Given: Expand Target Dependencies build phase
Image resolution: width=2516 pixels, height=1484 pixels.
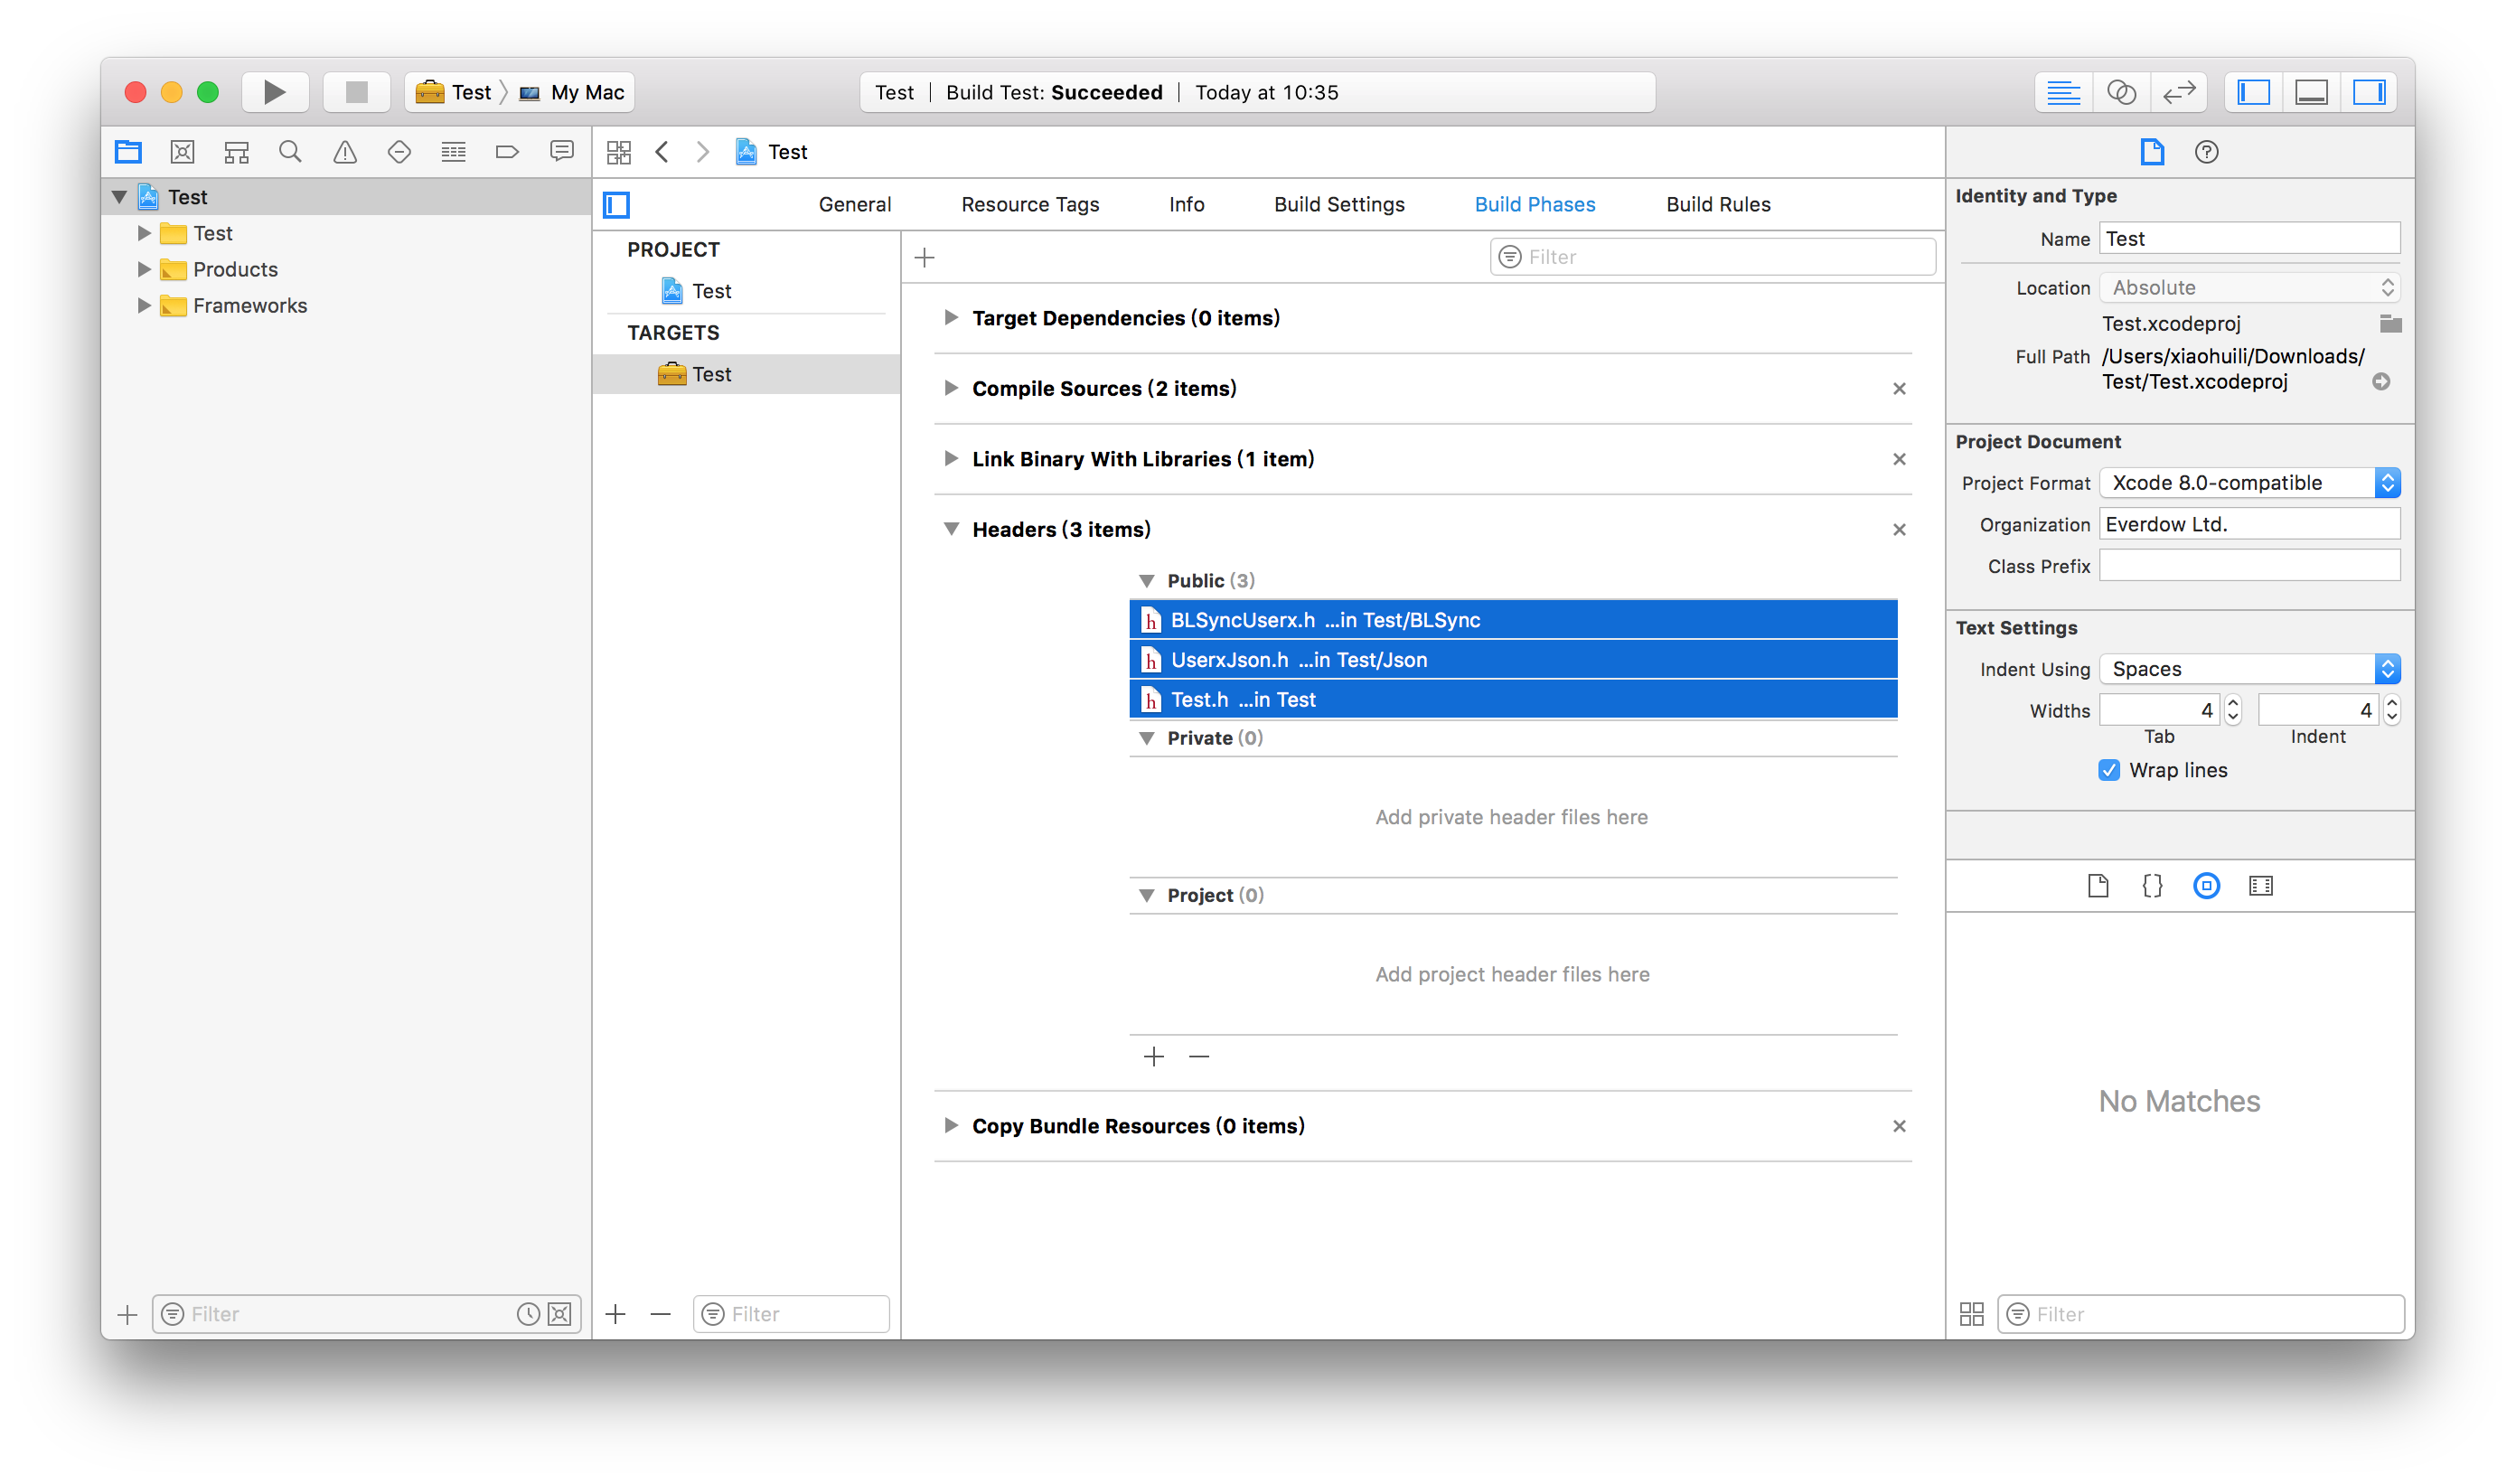Looking at the screenshot, I should (x=951, y=318).
